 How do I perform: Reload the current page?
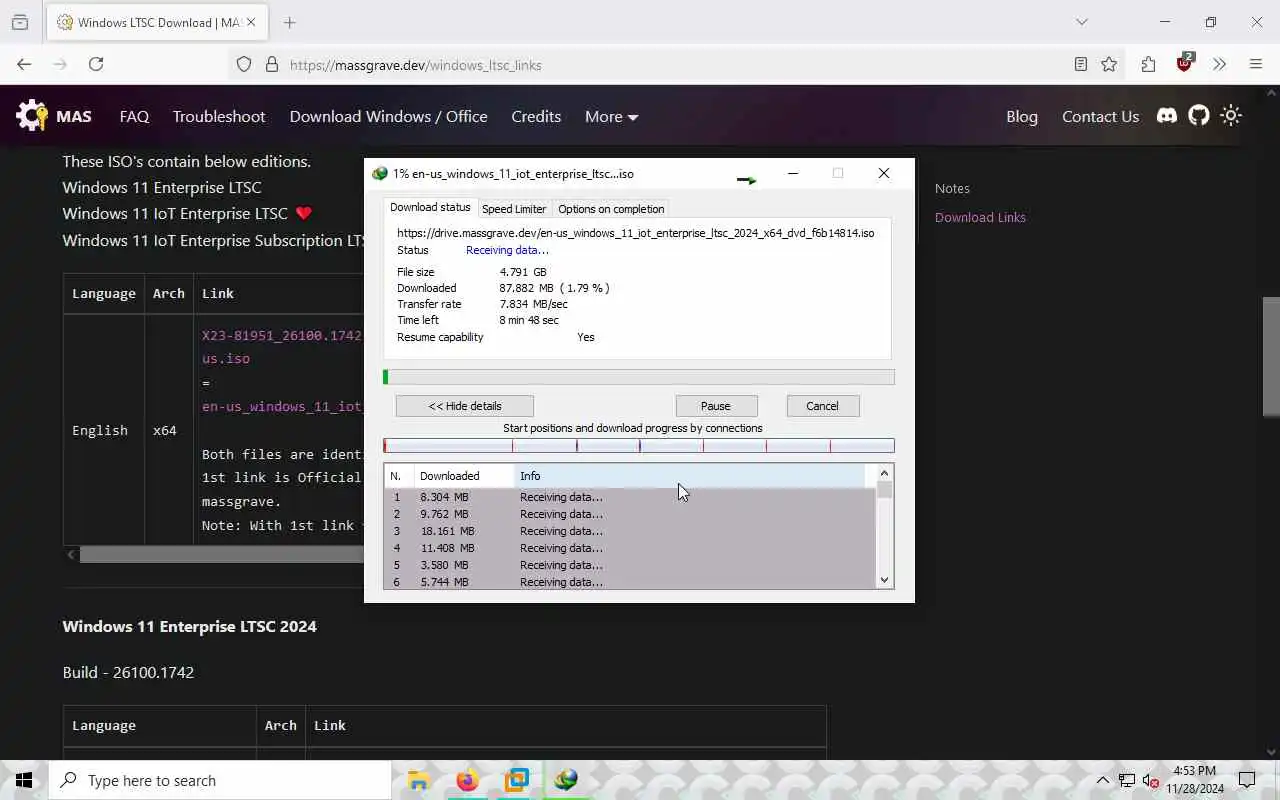pyautogui.click(x=96, y=64)
